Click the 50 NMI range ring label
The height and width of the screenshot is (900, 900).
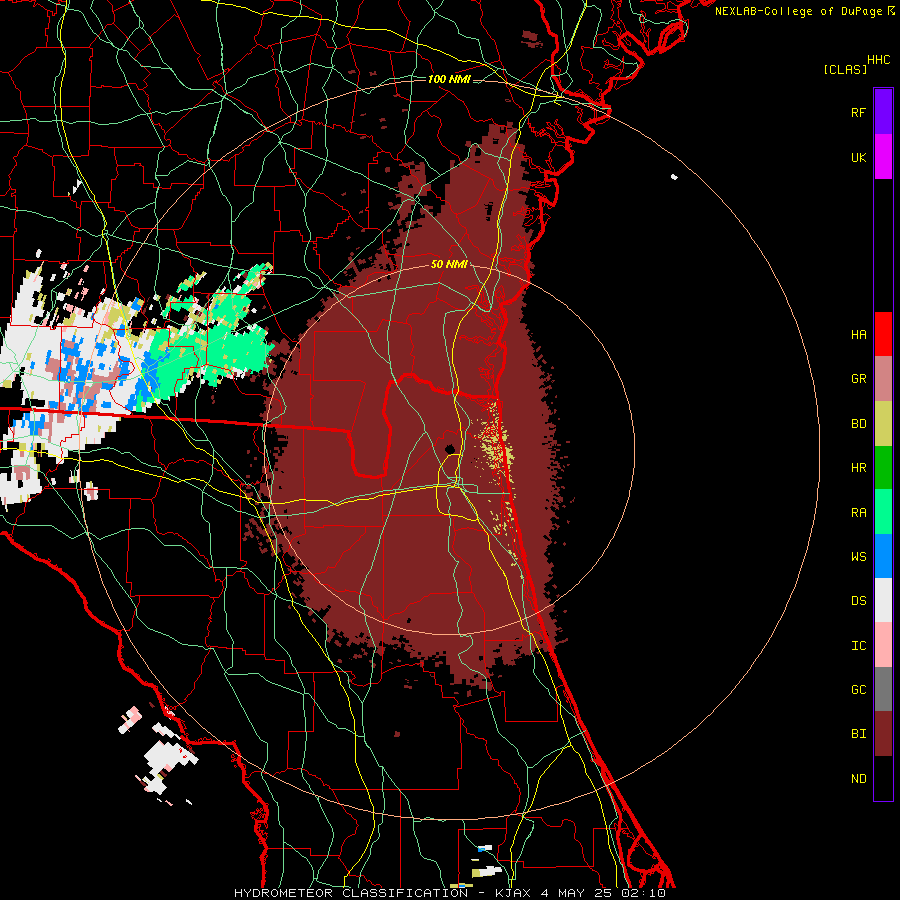[449, 265]
